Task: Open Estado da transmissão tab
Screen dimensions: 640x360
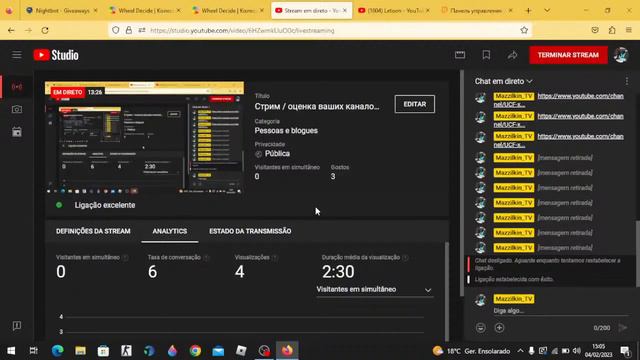Action: (x=250, y=231)
